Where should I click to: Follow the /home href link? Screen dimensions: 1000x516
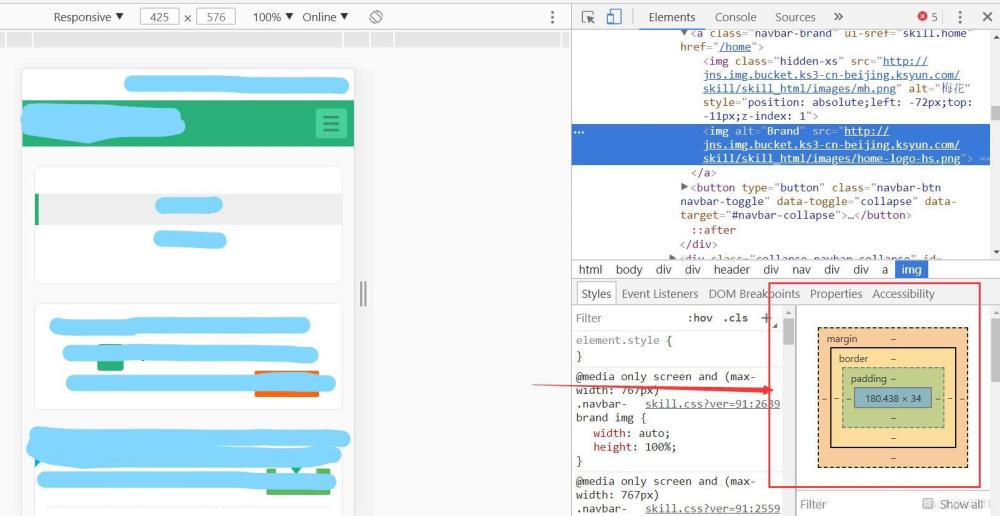click(735, 47)
